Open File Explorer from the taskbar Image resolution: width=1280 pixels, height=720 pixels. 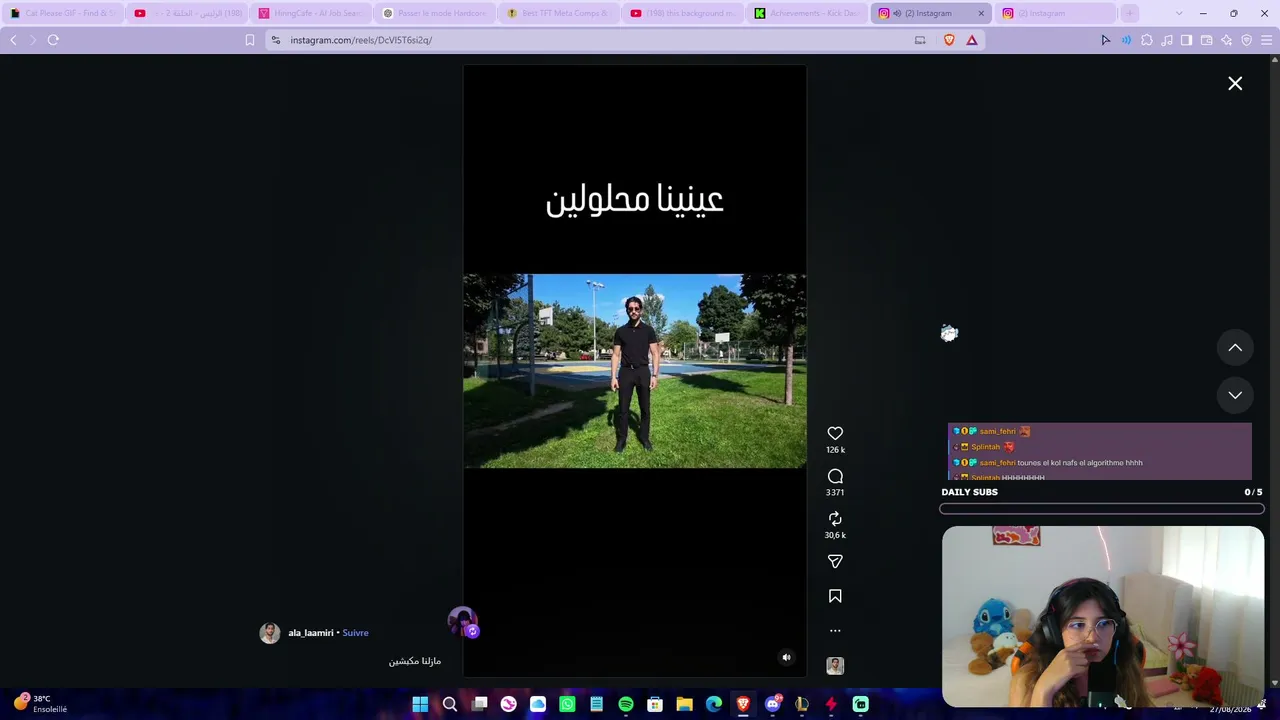[684, 704]
